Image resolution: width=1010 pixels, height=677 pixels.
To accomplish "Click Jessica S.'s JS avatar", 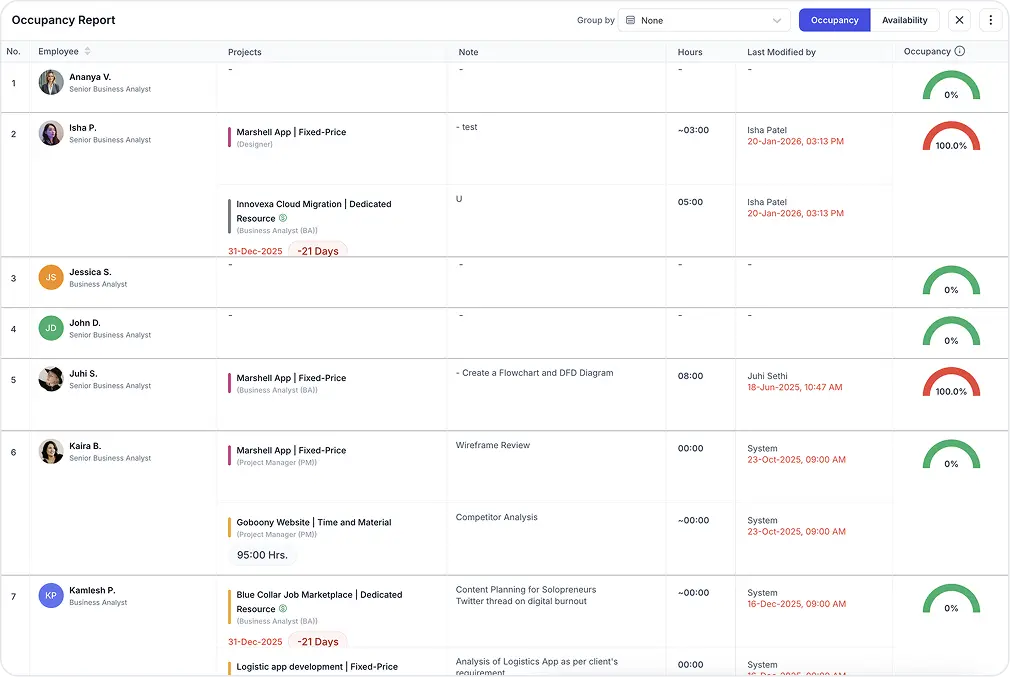I will 51,278.
